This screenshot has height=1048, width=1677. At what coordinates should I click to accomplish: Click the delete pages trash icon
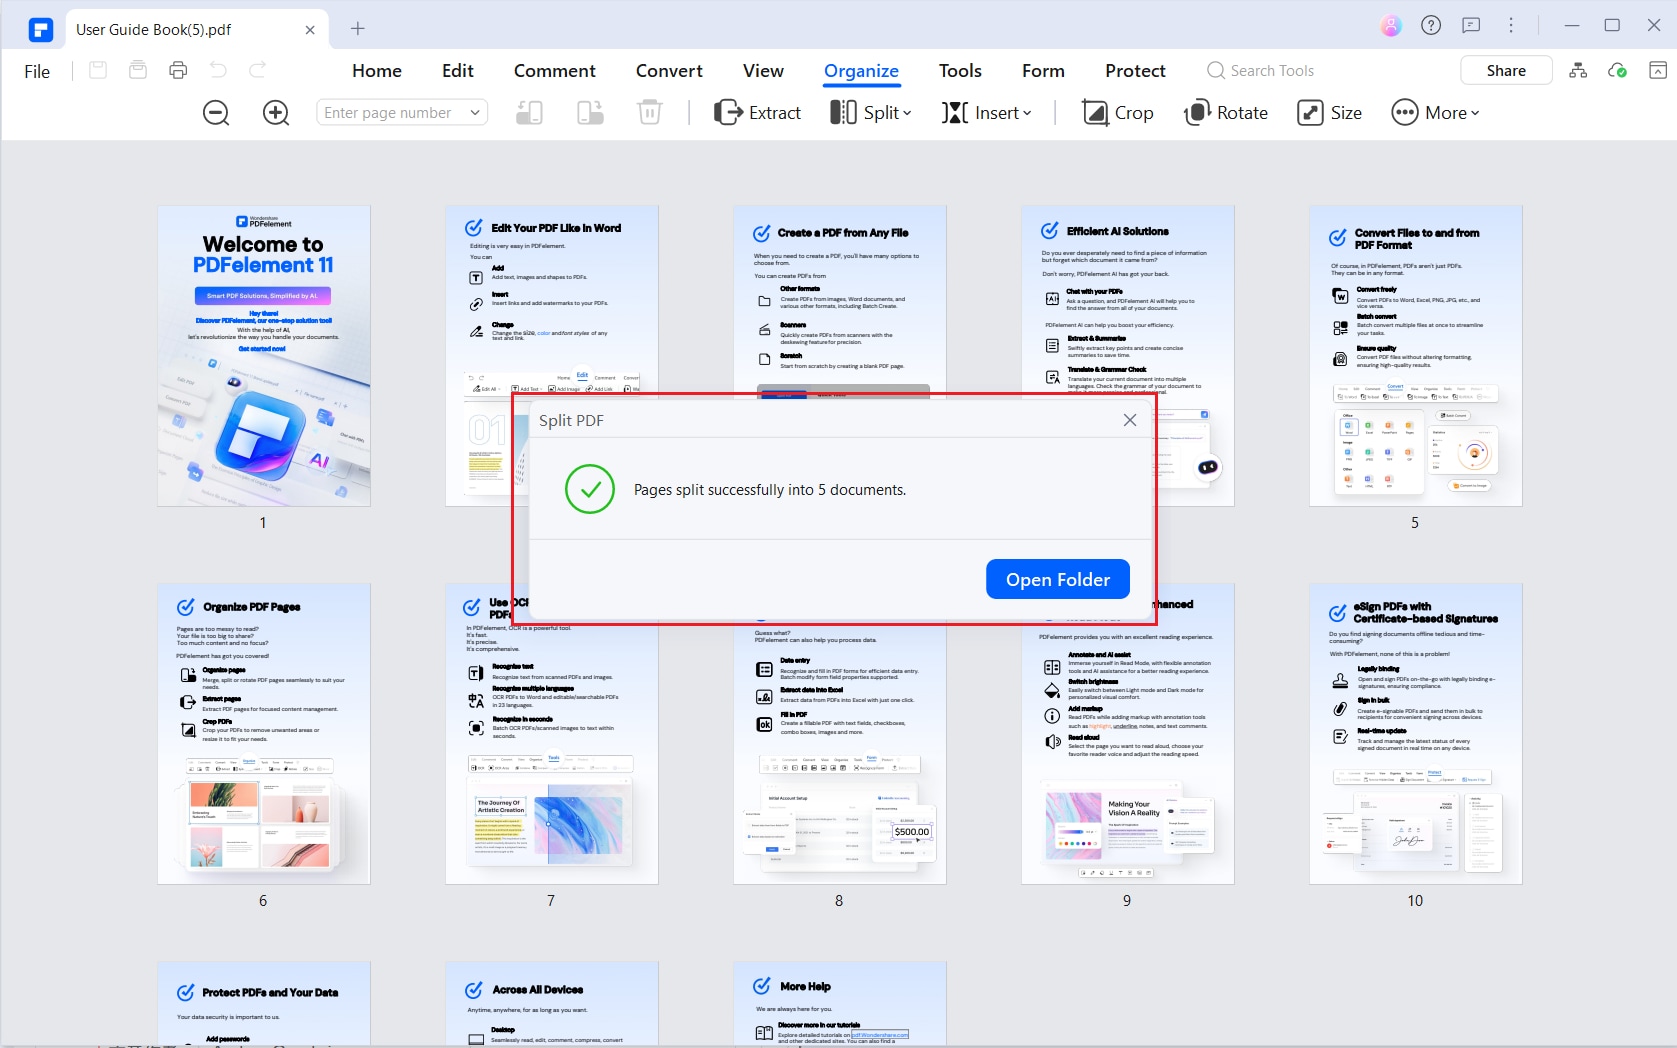coord(650,113)
